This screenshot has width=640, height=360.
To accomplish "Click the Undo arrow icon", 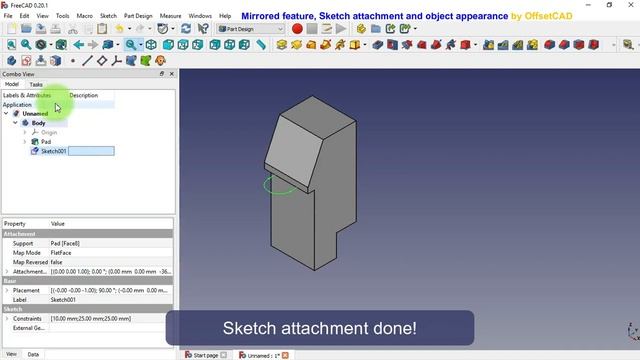I will 119,29.
